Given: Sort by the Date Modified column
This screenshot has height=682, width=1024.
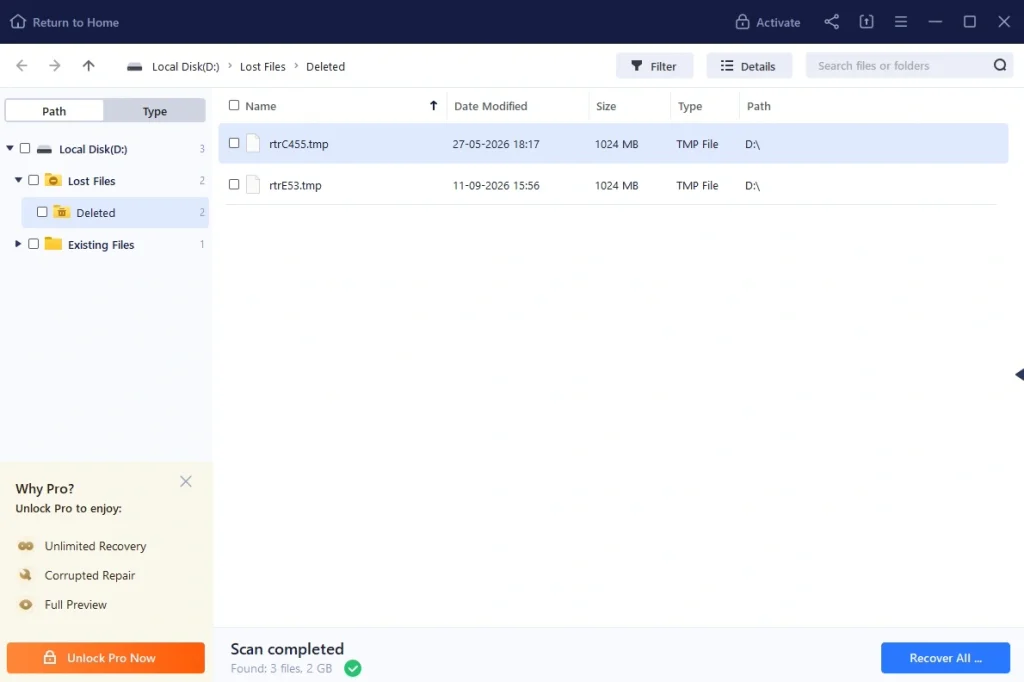Looking at the screenshot, I should [490, 106].
